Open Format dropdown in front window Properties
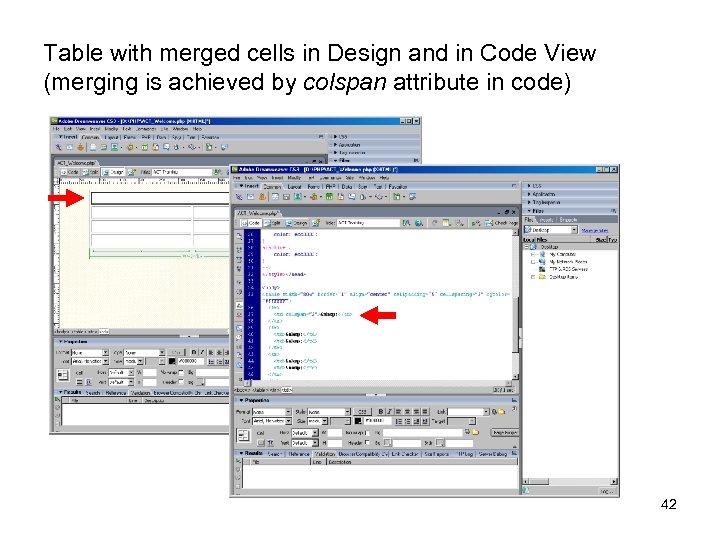Viewport: 720px width, 540px height. pos(288,411)
